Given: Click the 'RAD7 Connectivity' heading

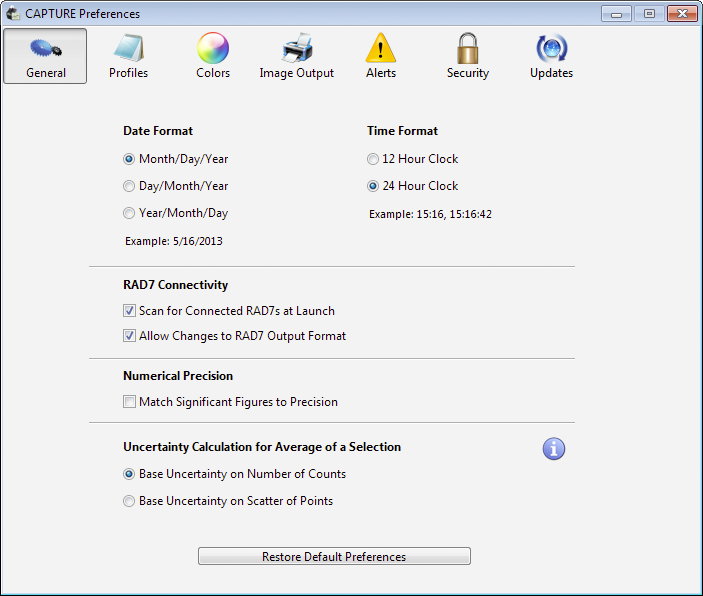Looking at the screenshot, I should (x=176, y=285).
